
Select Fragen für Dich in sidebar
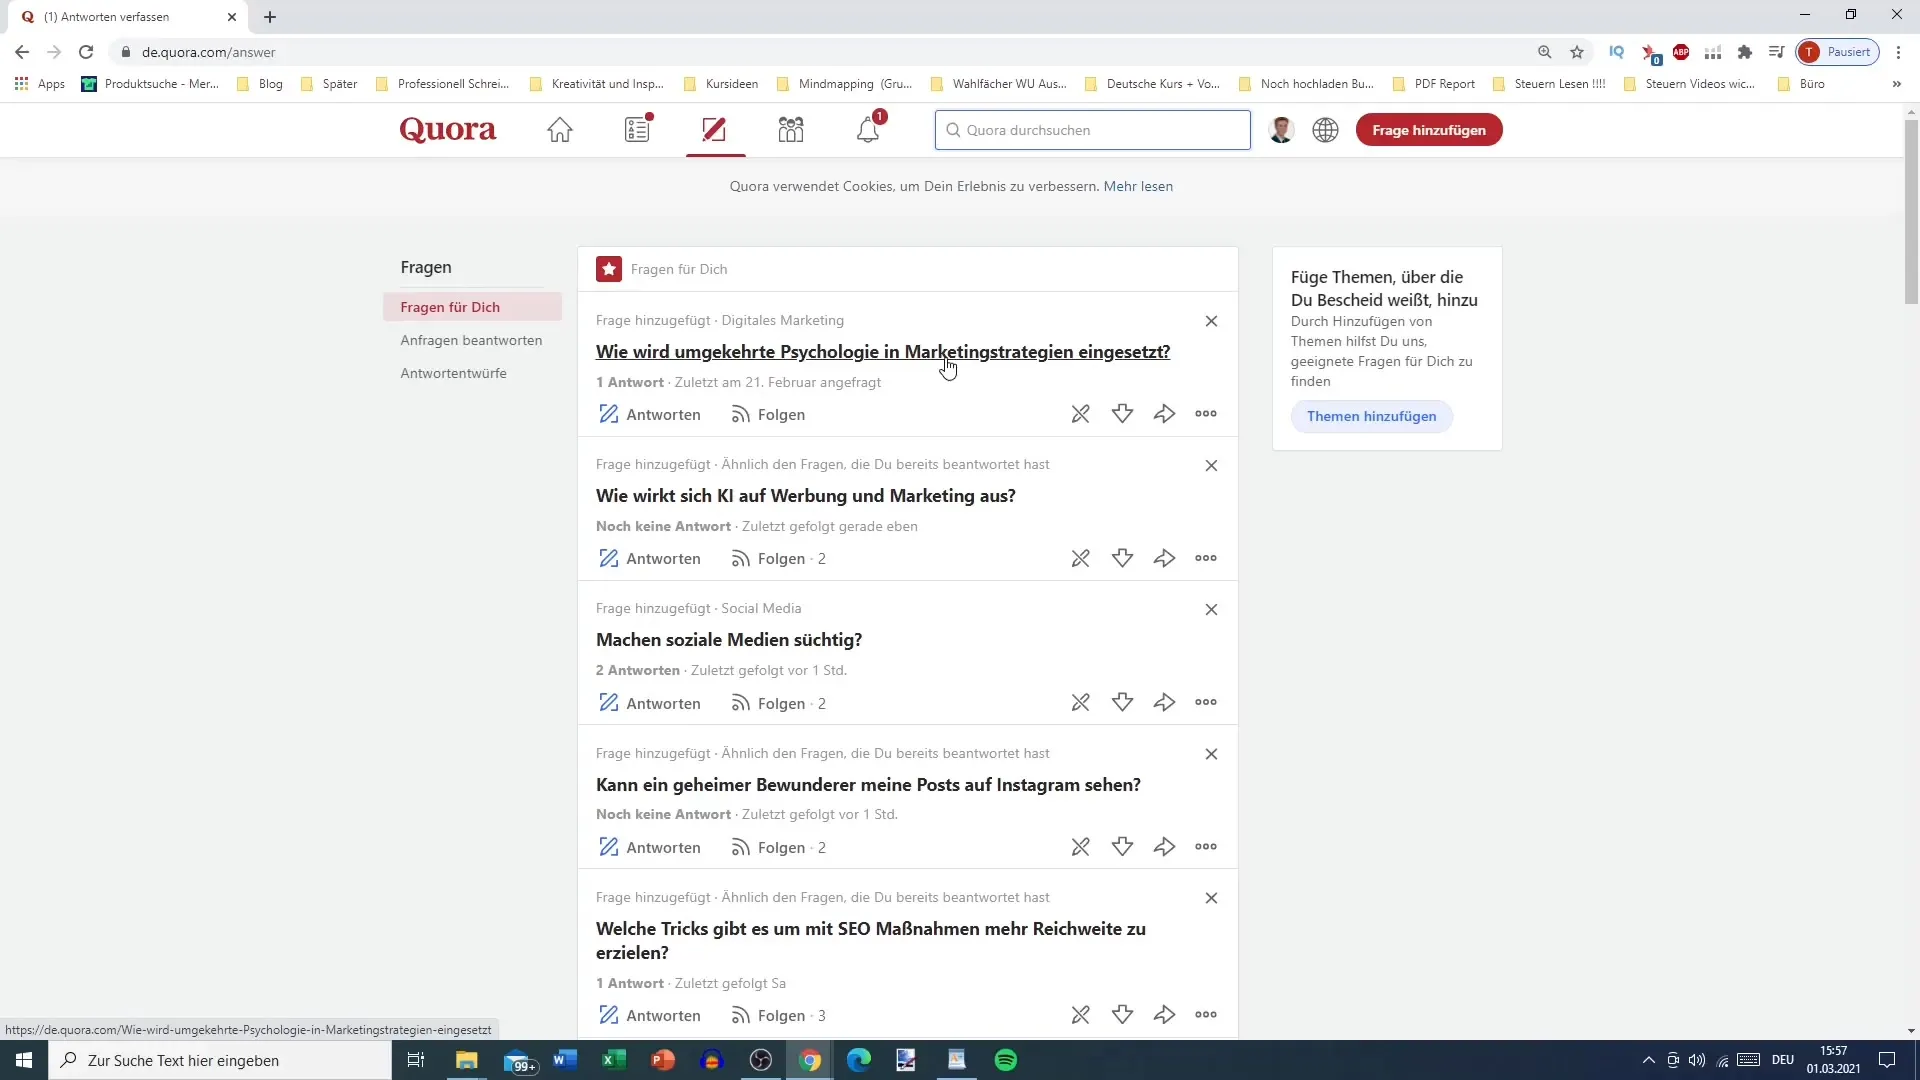click(472, 307)
